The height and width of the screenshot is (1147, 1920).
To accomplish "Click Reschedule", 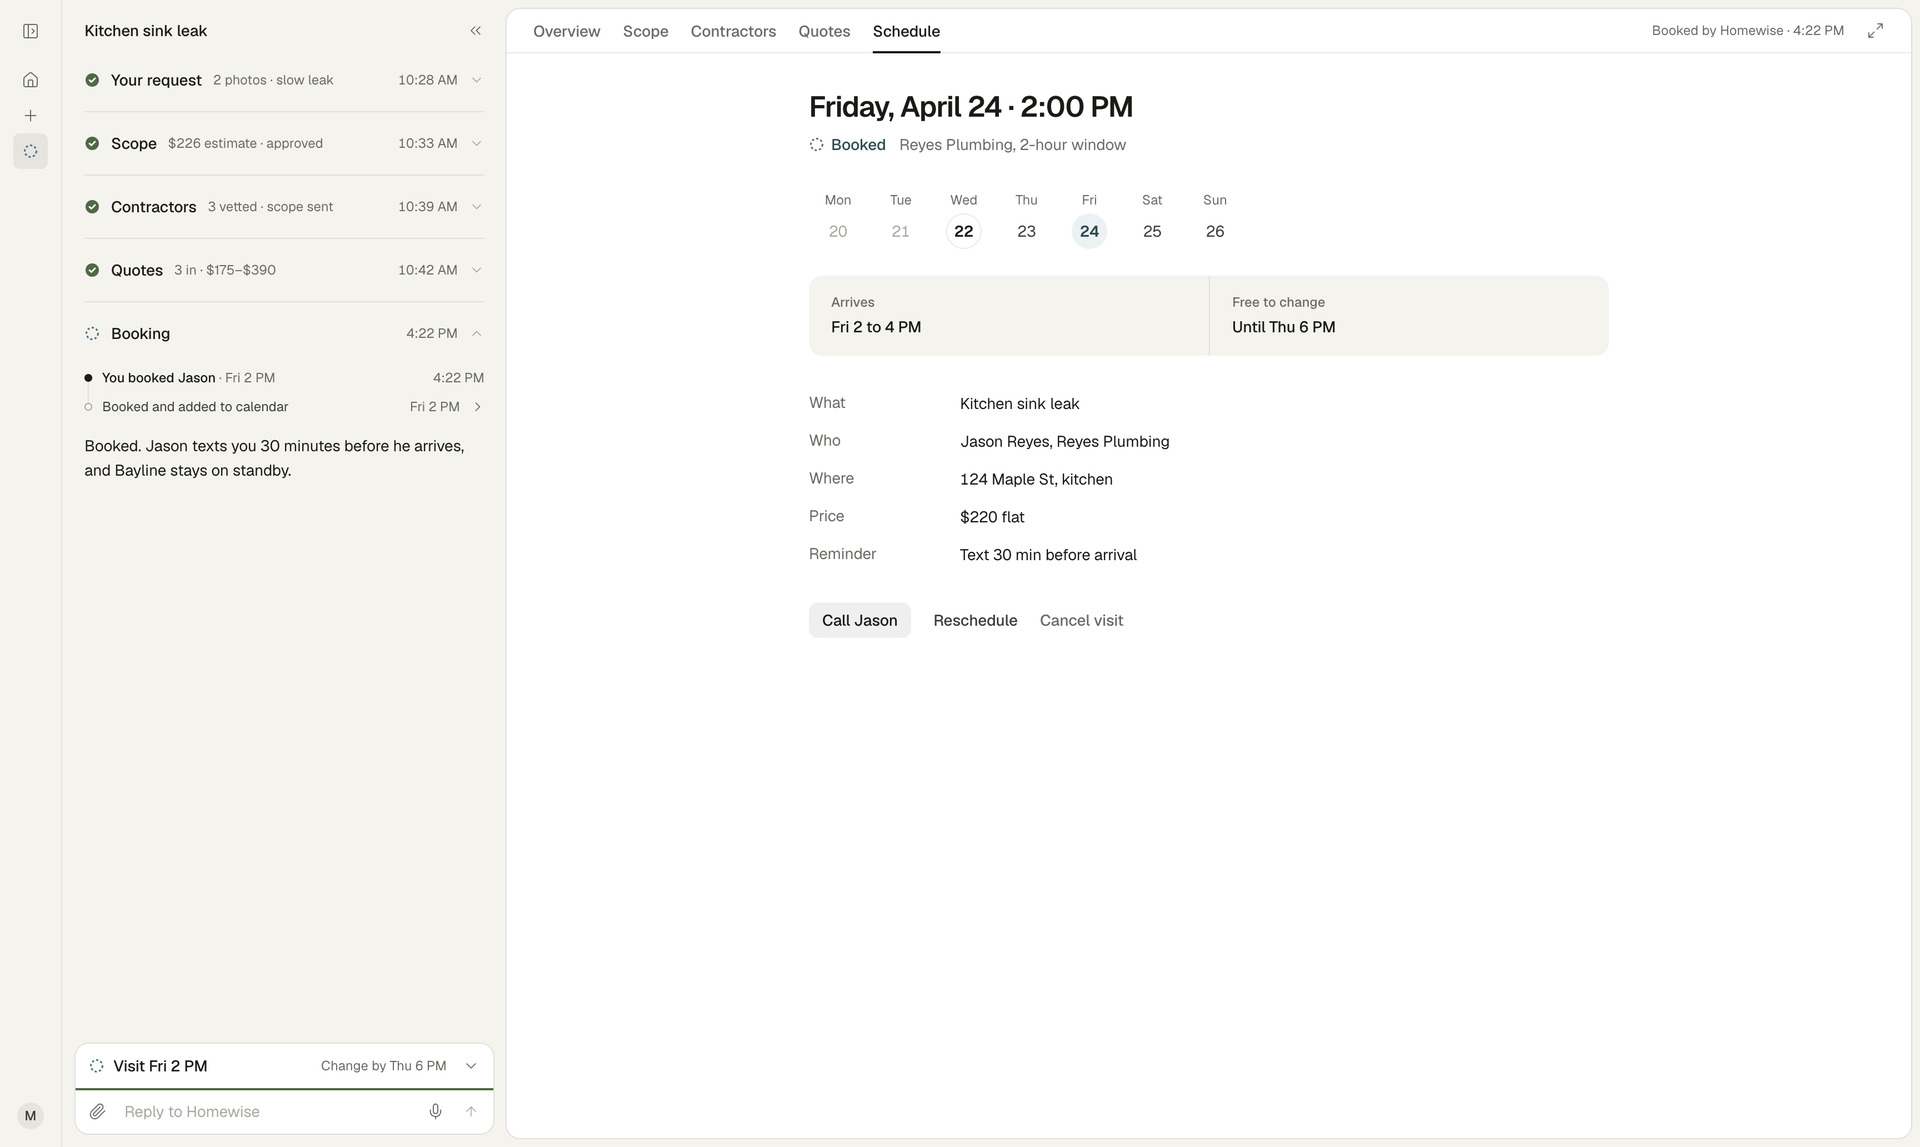I will pos(975,620).
